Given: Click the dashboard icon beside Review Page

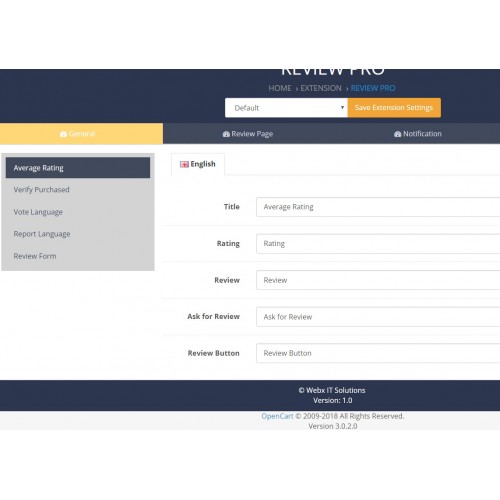Looking at the screenshot, I should coord(226,134).
